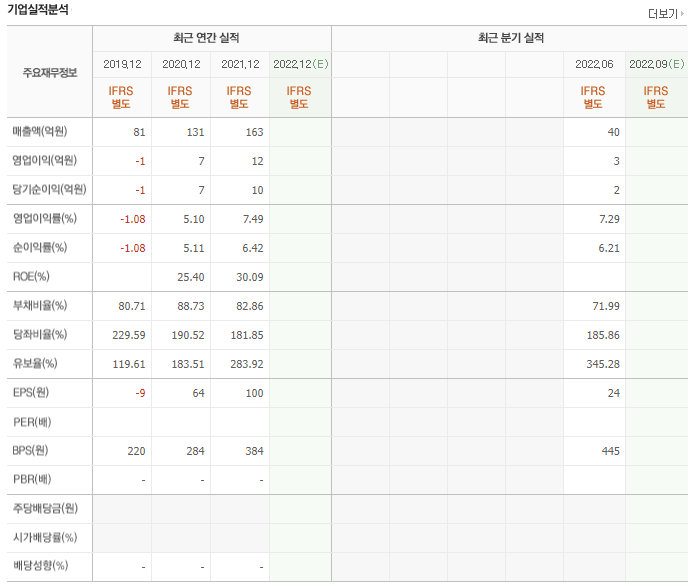Click the BPS value 220
This screenshot has width=697, height=586.
pyautogui.click(x=136, y=451)
